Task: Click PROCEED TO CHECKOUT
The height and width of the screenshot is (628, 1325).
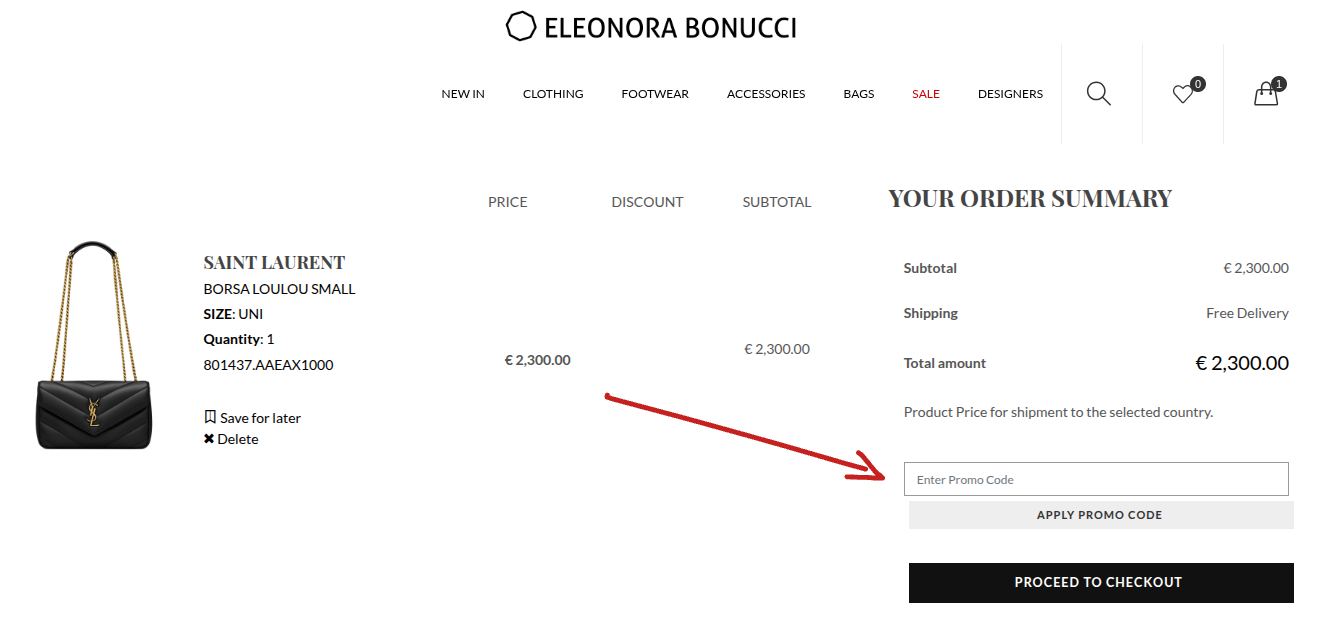Action: coord(1099,582)
